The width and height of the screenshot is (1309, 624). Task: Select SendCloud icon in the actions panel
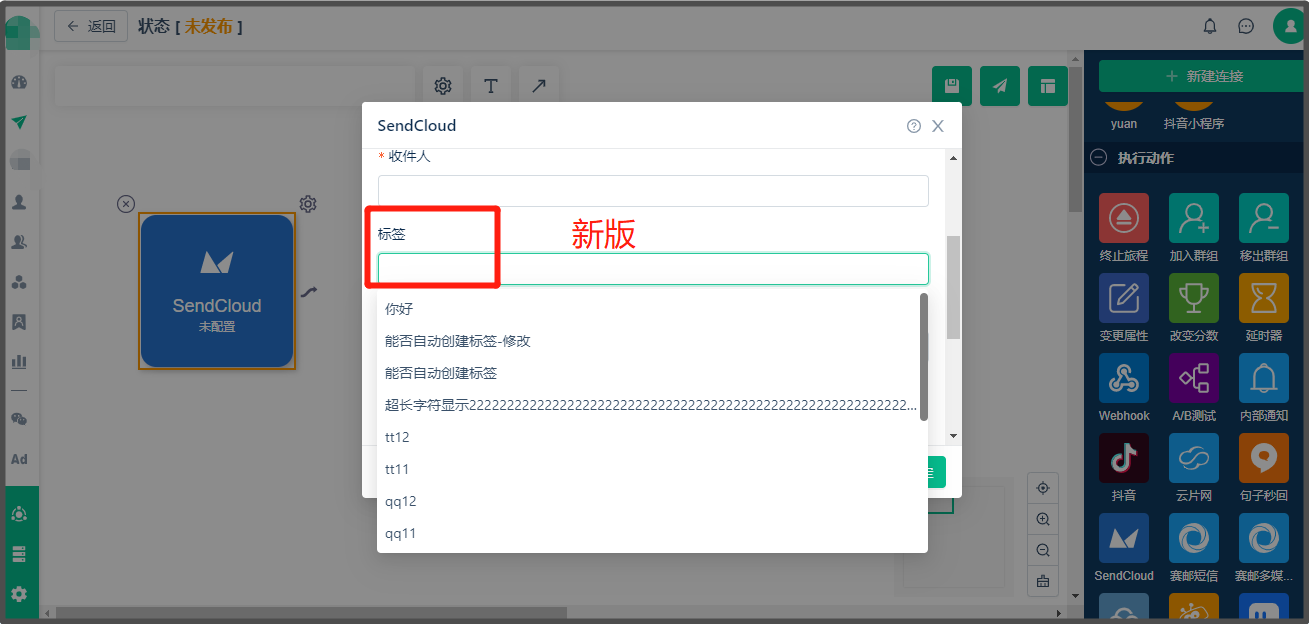(1124, 538)
